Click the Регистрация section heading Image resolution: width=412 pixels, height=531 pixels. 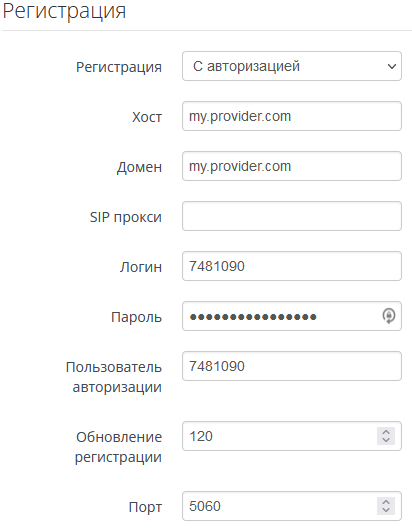[x=64, y=11]
